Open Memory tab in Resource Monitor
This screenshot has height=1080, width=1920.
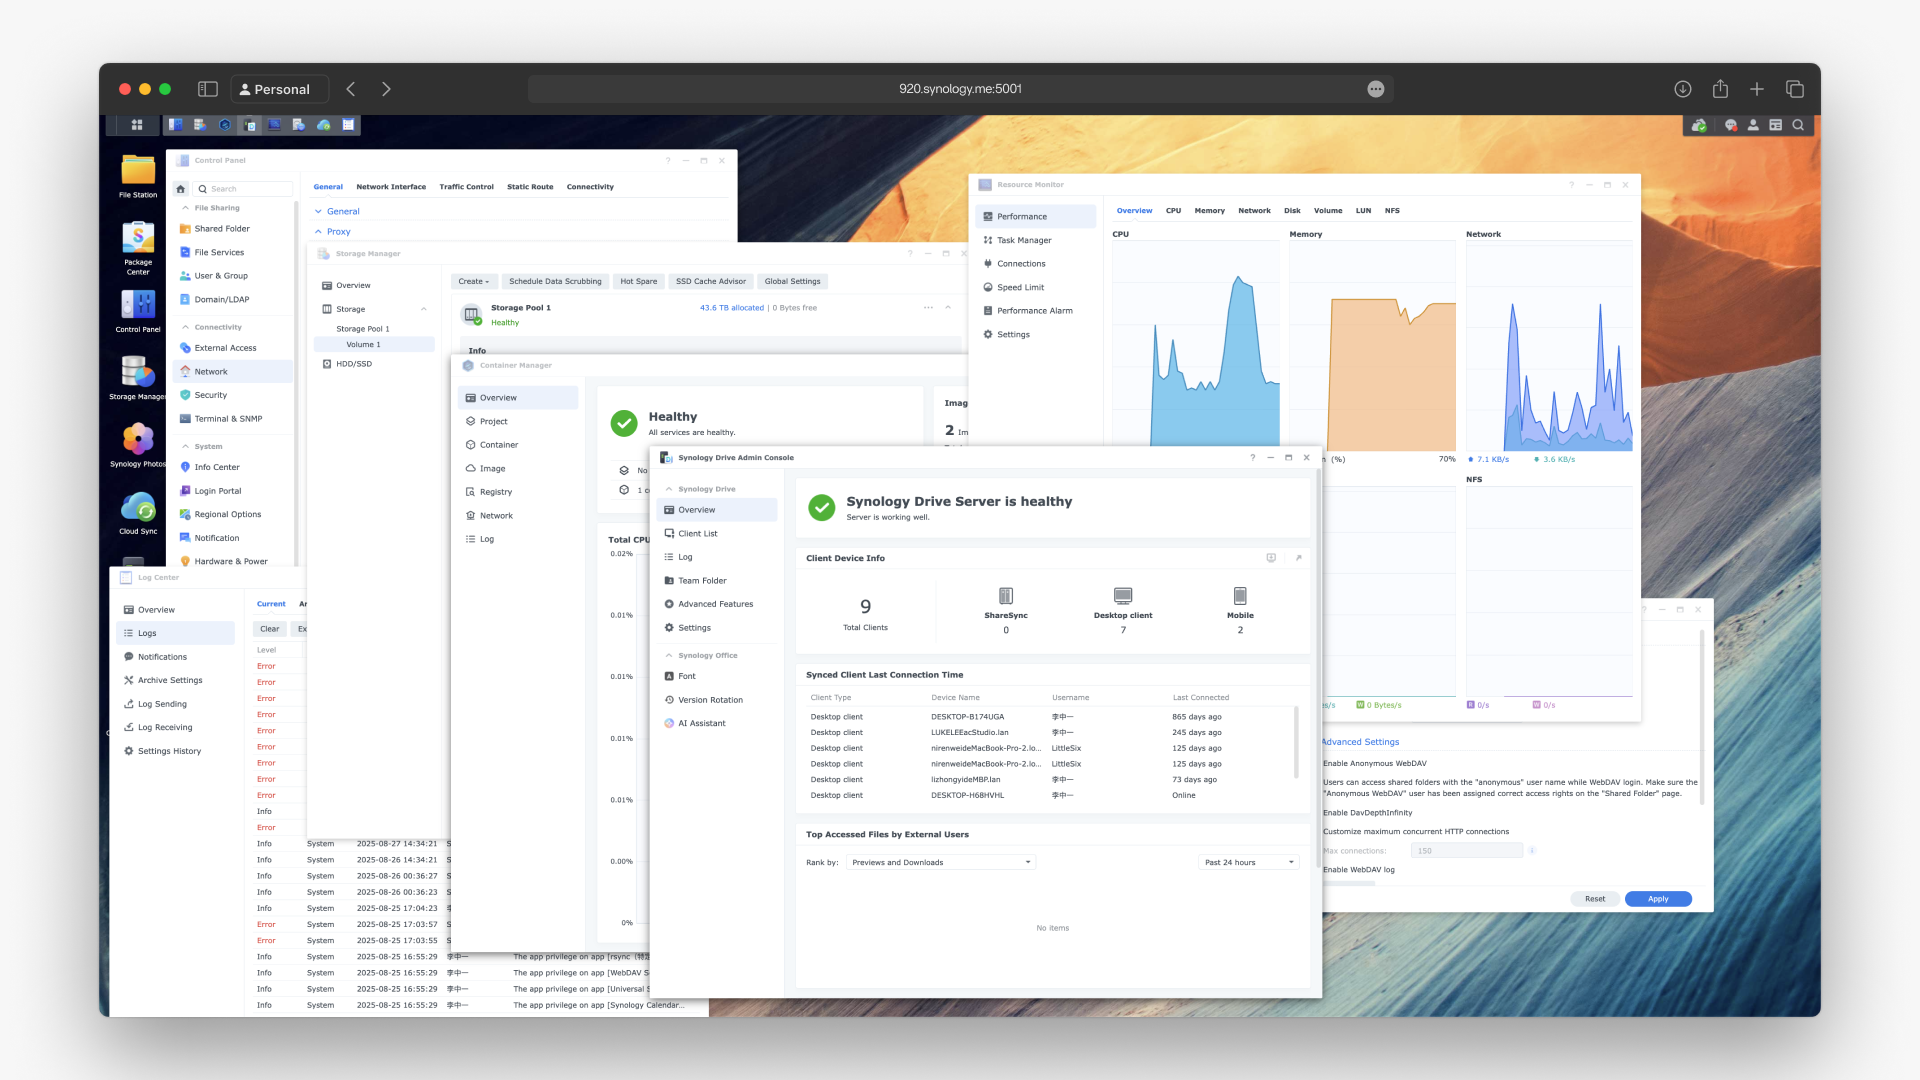(1209, 211)
